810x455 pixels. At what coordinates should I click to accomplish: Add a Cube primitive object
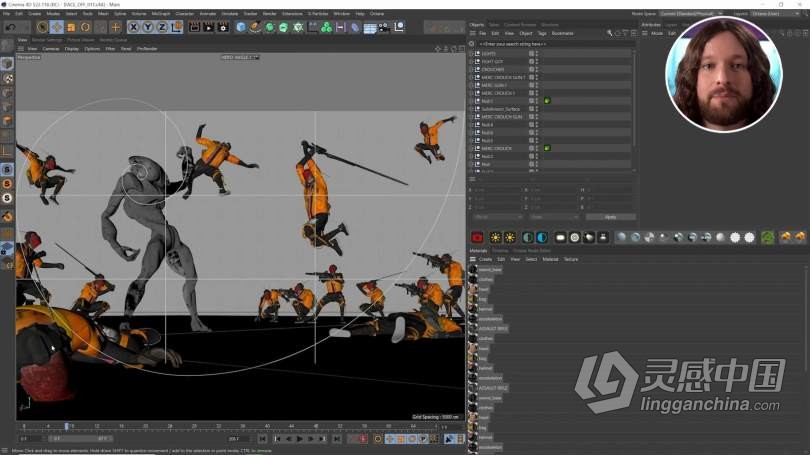tap(241, 27)
